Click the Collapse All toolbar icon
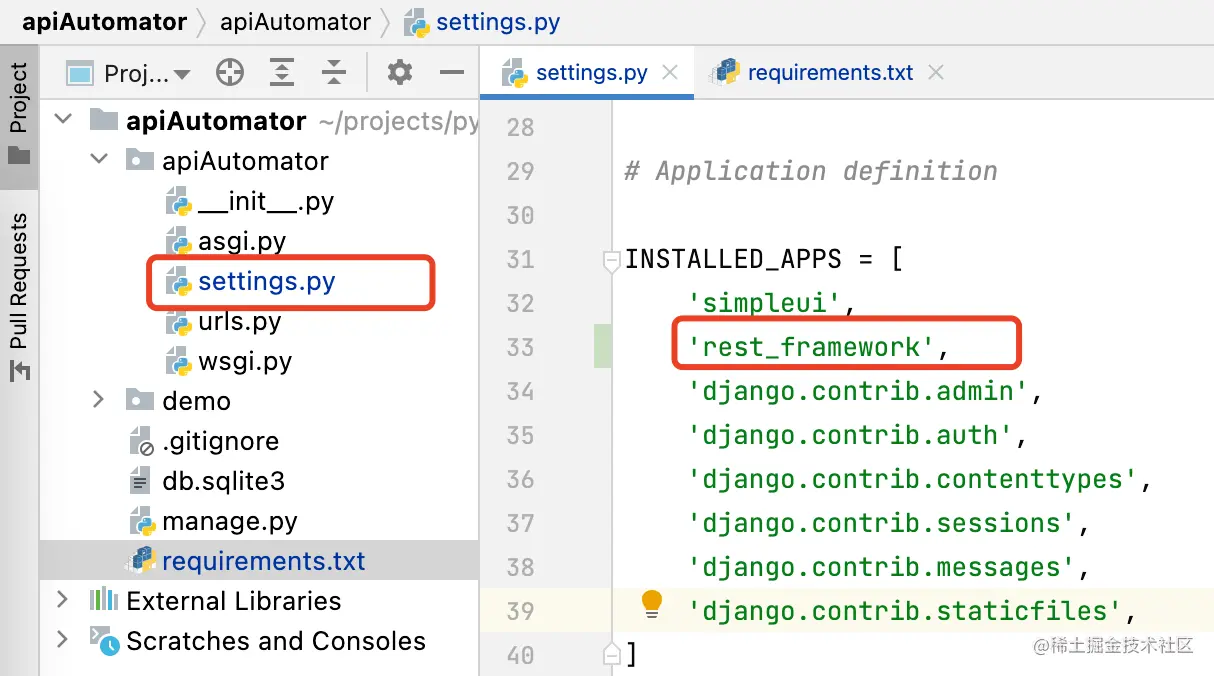 coord(333,73)
